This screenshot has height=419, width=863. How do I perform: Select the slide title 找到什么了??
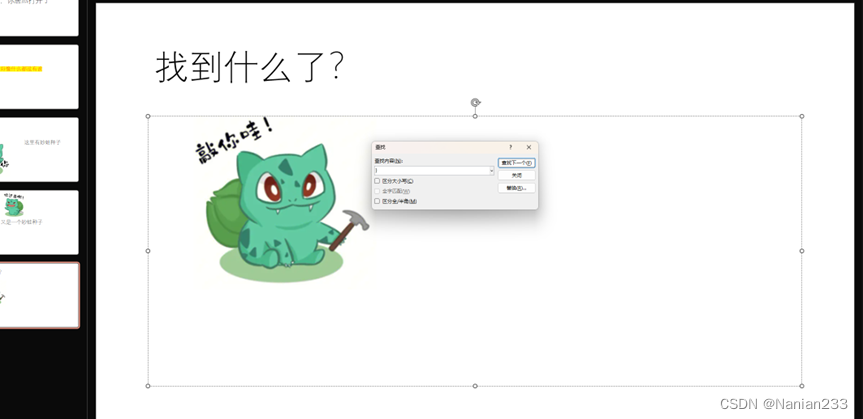coord(250,67)
